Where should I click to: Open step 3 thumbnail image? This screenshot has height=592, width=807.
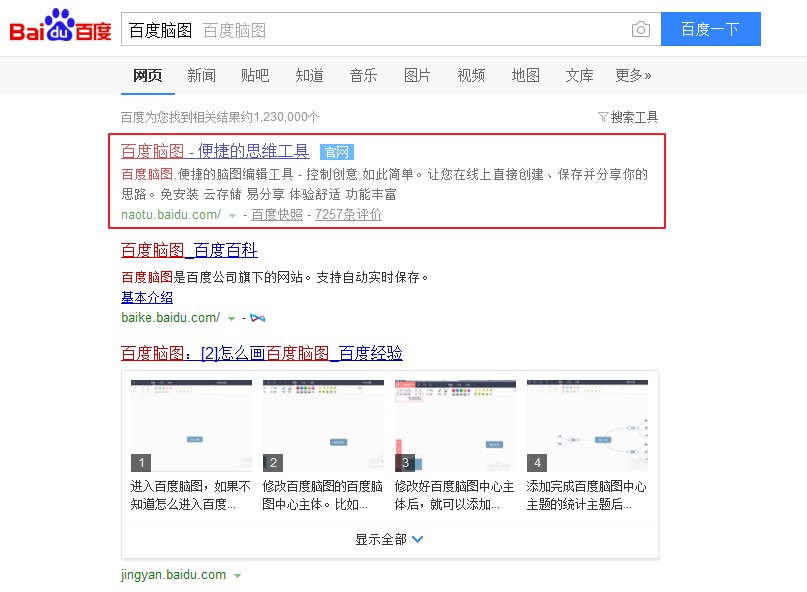pos(455,426)
